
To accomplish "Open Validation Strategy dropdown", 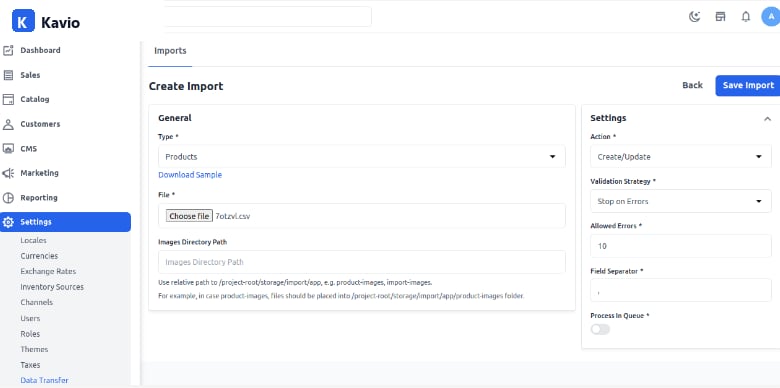I will pos(681,201).
